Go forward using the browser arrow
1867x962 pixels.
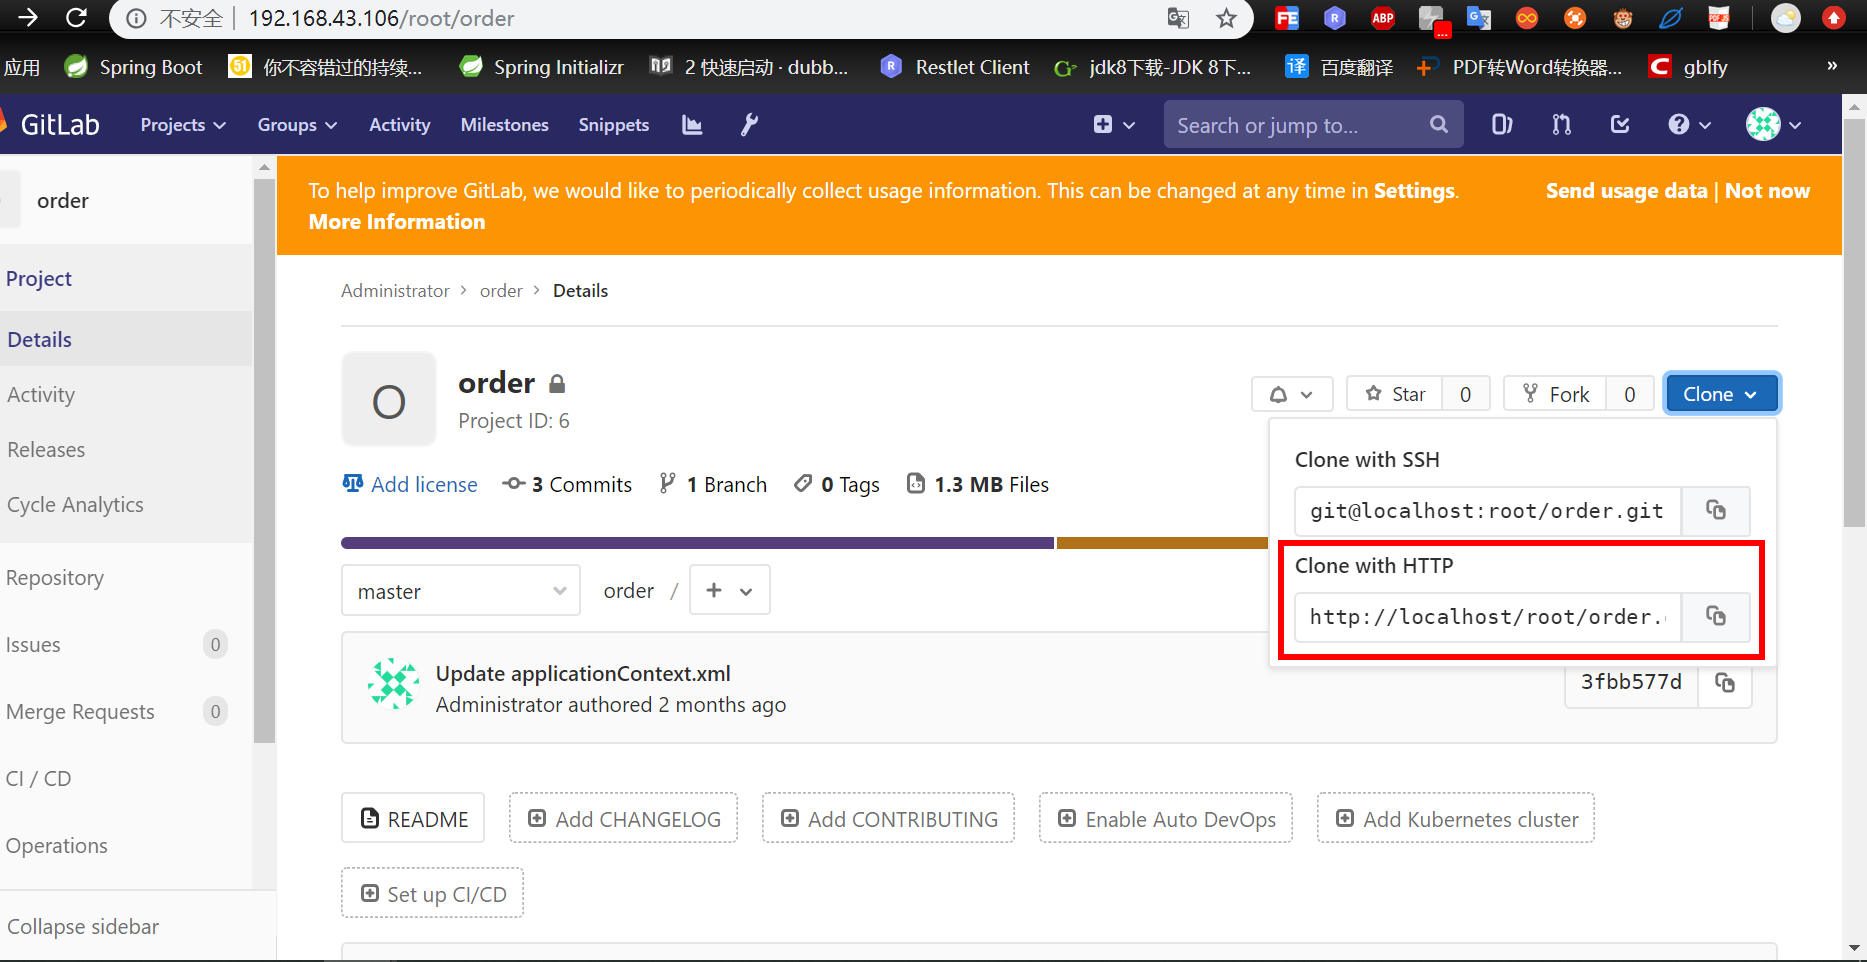pos(29,17)
